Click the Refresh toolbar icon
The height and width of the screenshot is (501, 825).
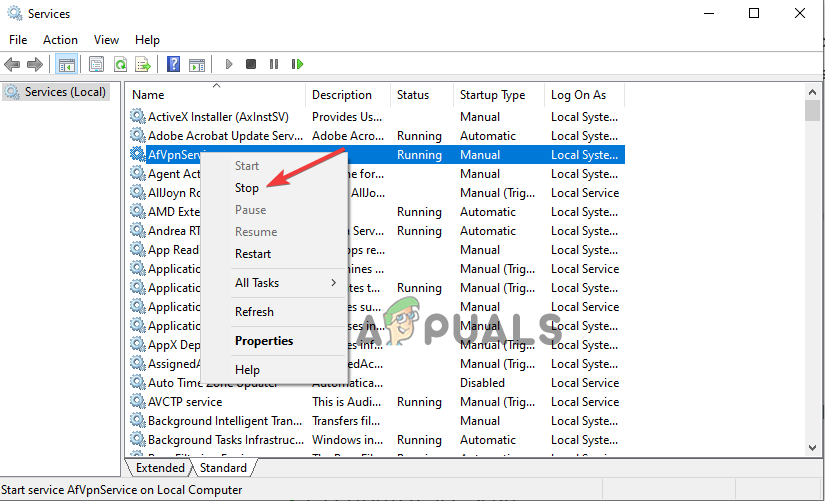coord(120,64)
